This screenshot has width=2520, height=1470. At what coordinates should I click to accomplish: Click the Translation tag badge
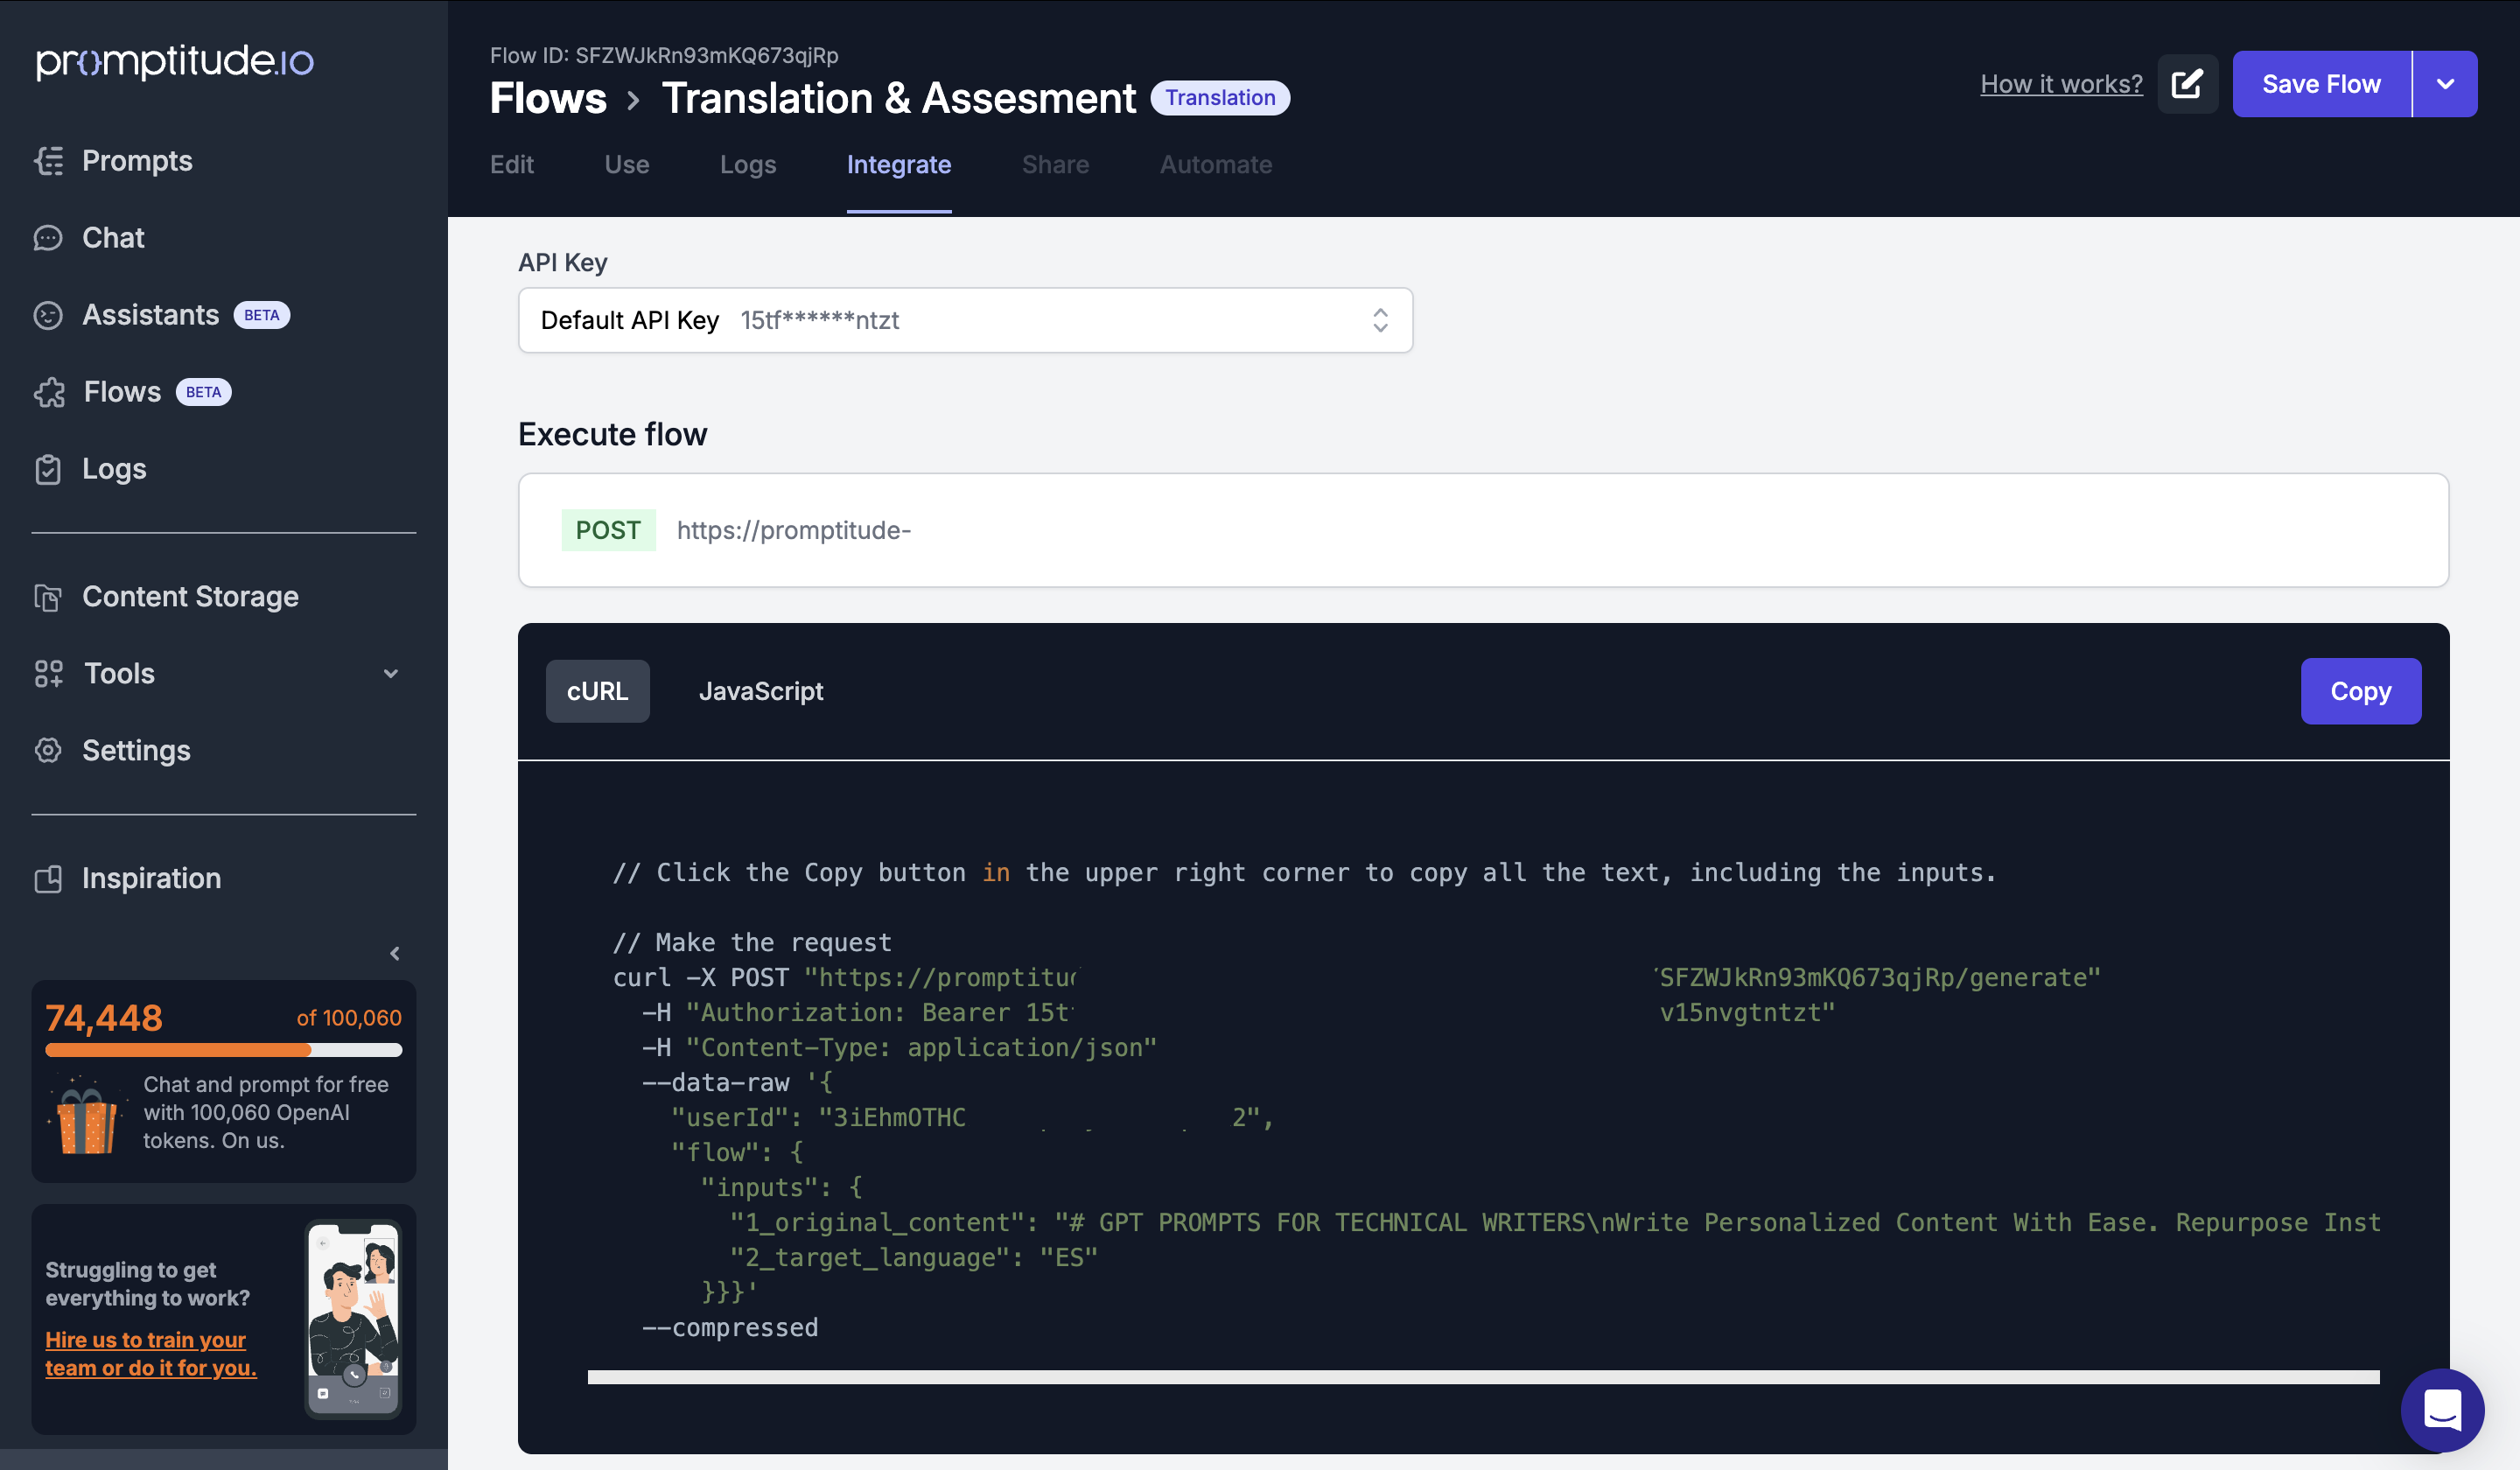pyautogui.click(x=1220, y=98)
